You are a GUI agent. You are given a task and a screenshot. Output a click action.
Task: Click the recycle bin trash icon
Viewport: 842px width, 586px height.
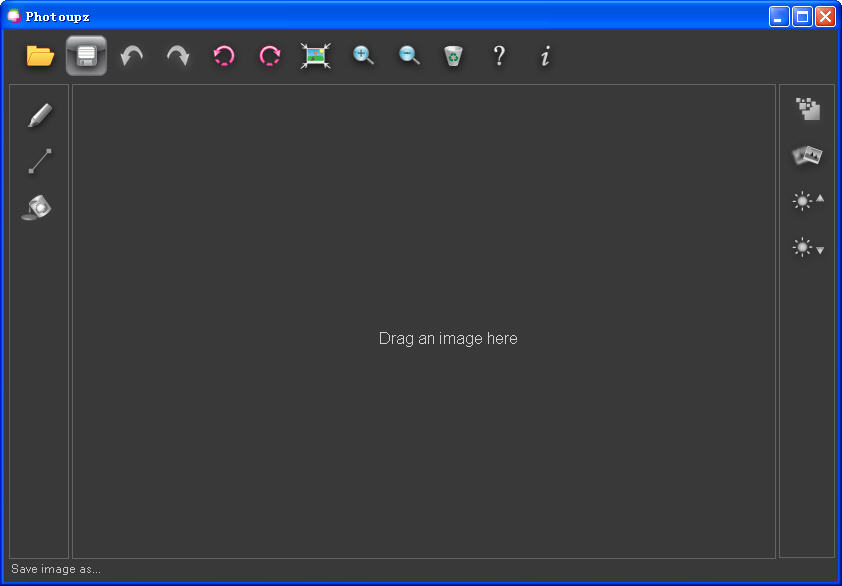(x=454, y=56)
